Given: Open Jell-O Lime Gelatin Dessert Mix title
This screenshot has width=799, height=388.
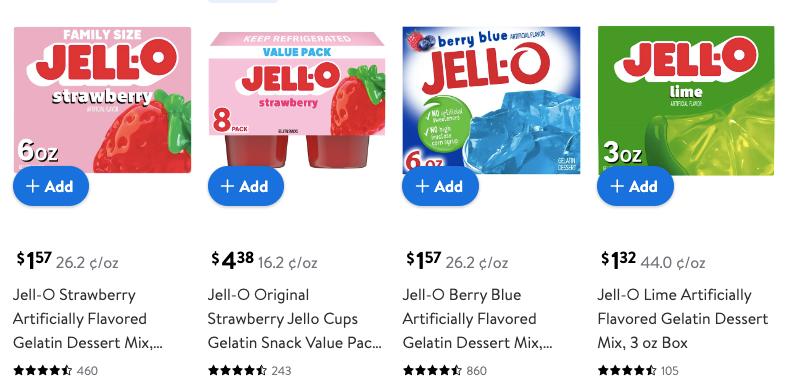Looking at the screenshot, I should coord(683,319).
